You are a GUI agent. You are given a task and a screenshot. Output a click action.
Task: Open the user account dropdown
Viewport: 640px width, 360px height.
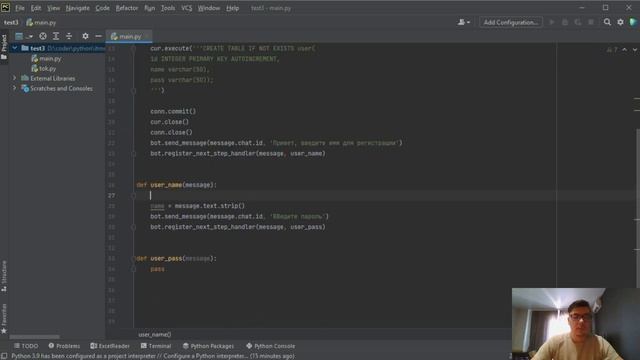click(464, 22)
